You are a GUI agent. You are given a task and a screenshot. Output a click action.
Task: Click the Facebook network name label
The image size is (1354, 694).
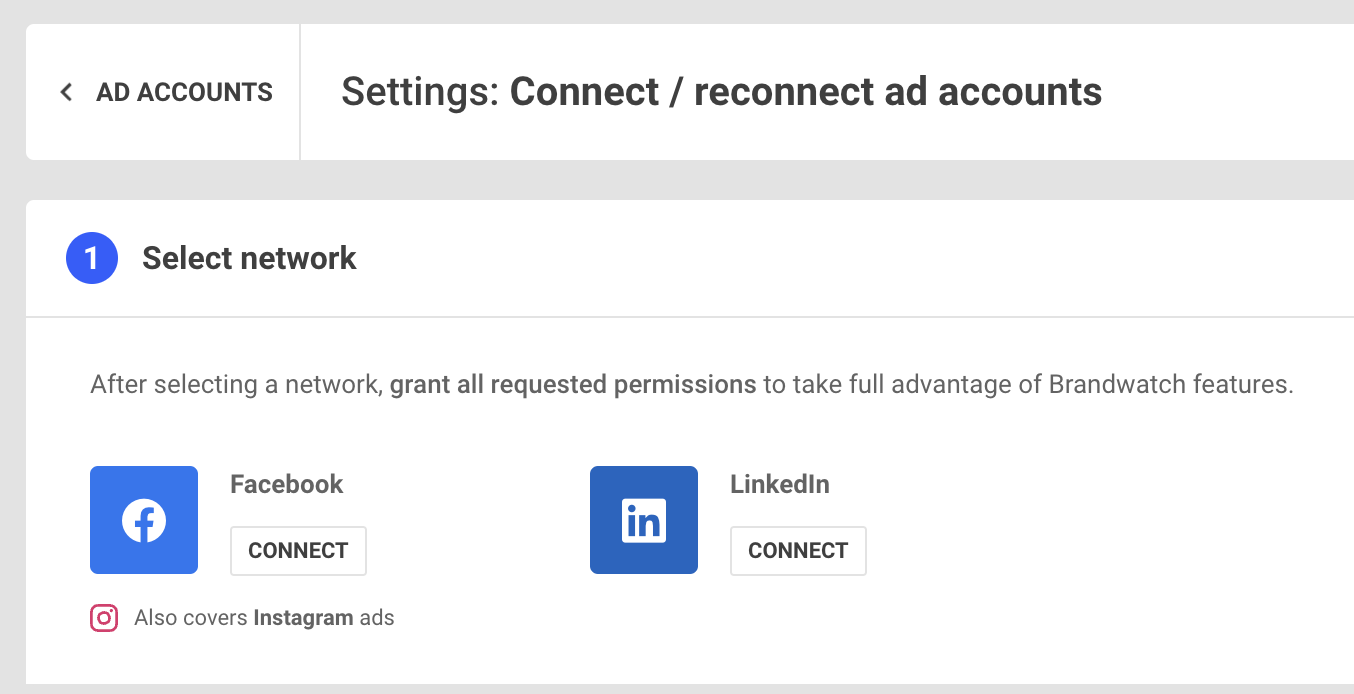286,484
